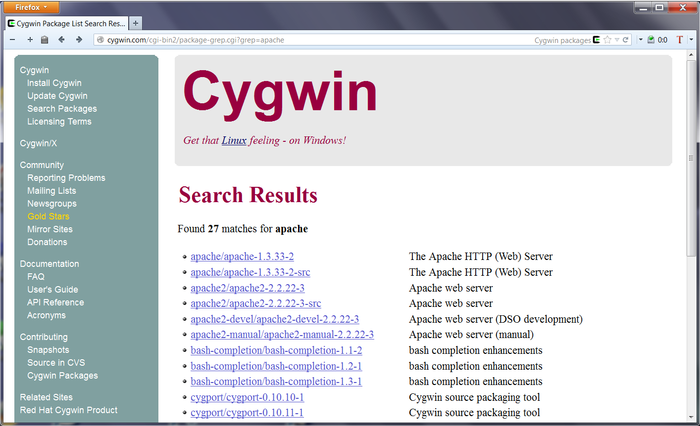700x426 pixels.
Task: Open the dropdown arrow left of the mail notifier icon
Action: click(x=641, y=40)
